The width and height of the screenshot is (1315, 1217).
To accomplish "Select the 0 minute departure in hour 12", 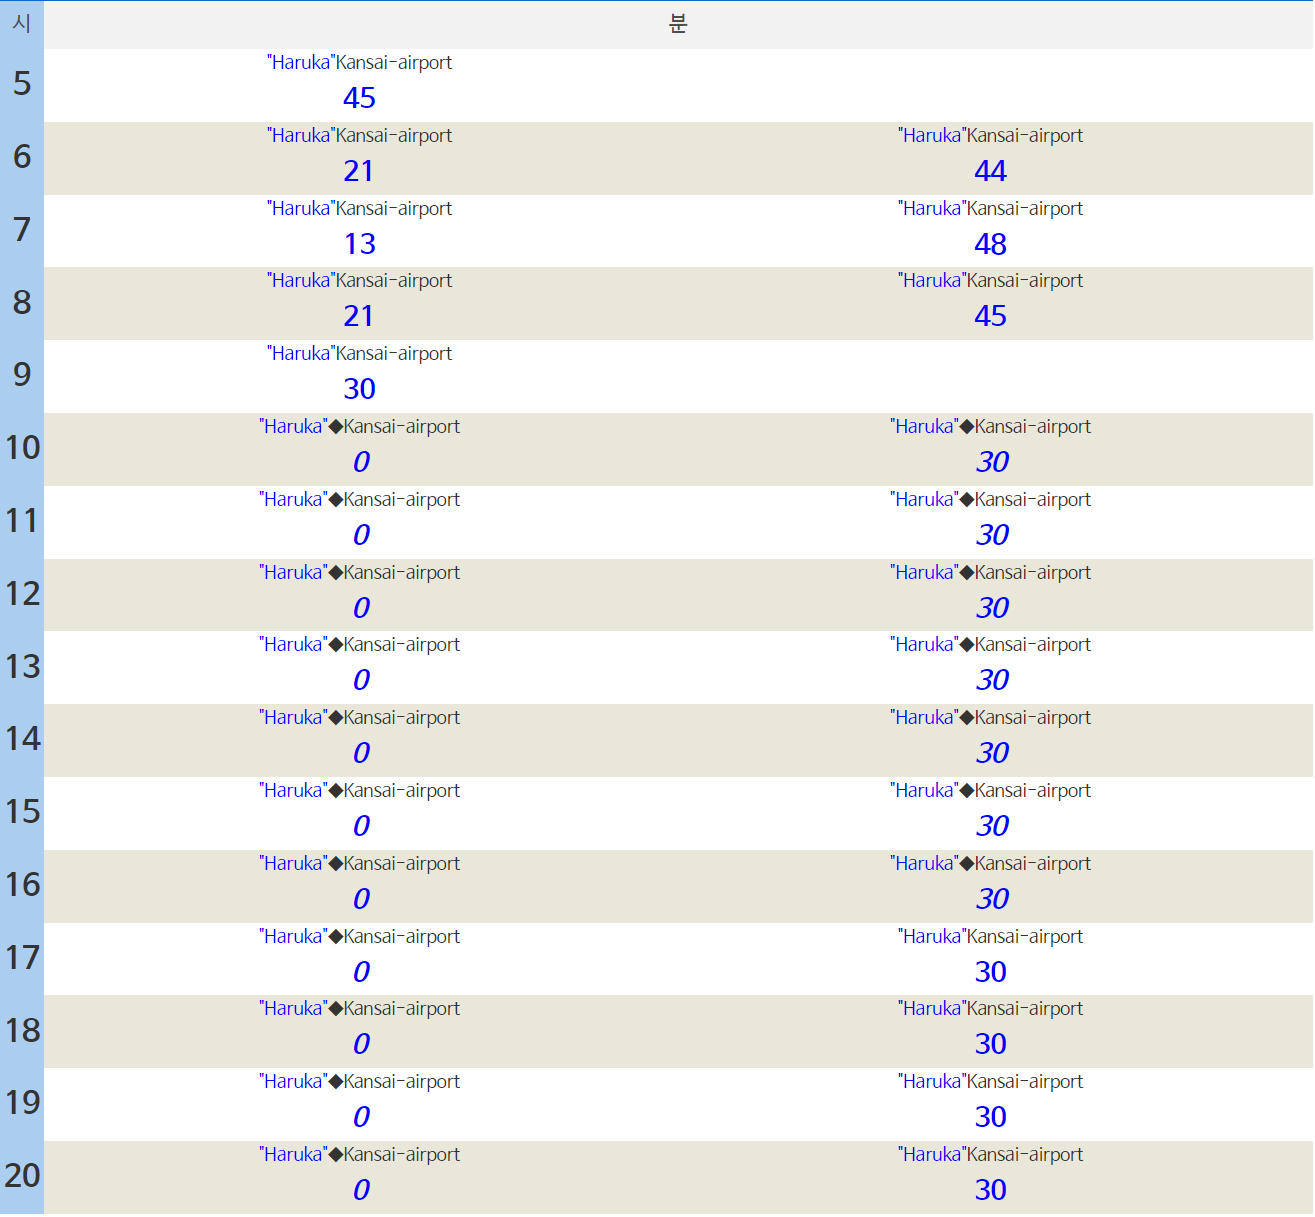I will coord(361,608).
